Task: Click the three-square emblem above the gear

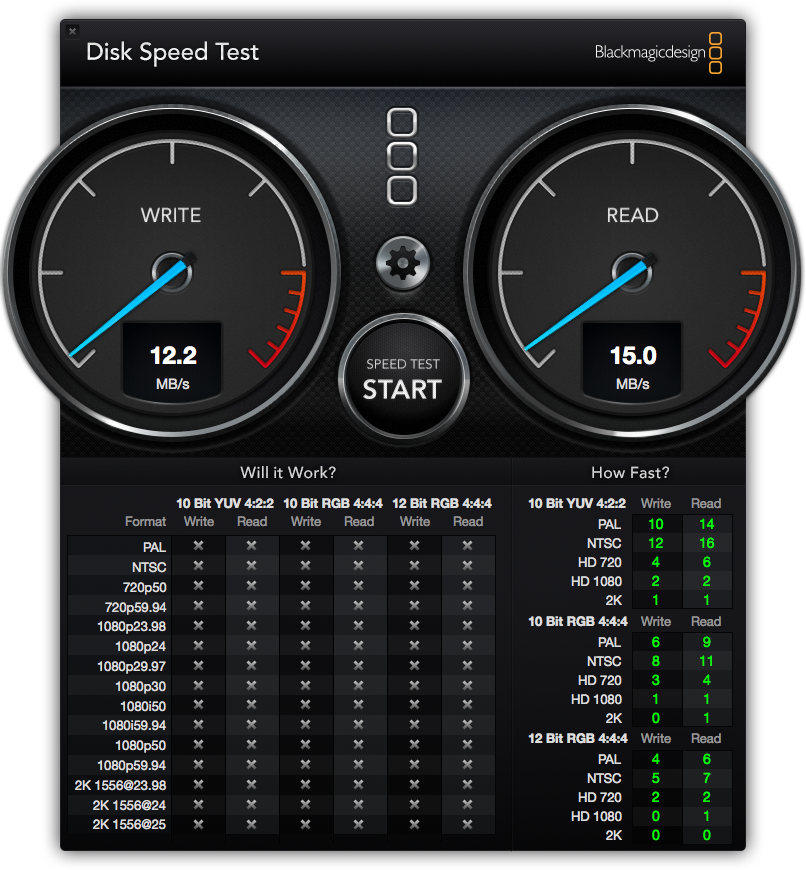Action: [x=402, y=157]
